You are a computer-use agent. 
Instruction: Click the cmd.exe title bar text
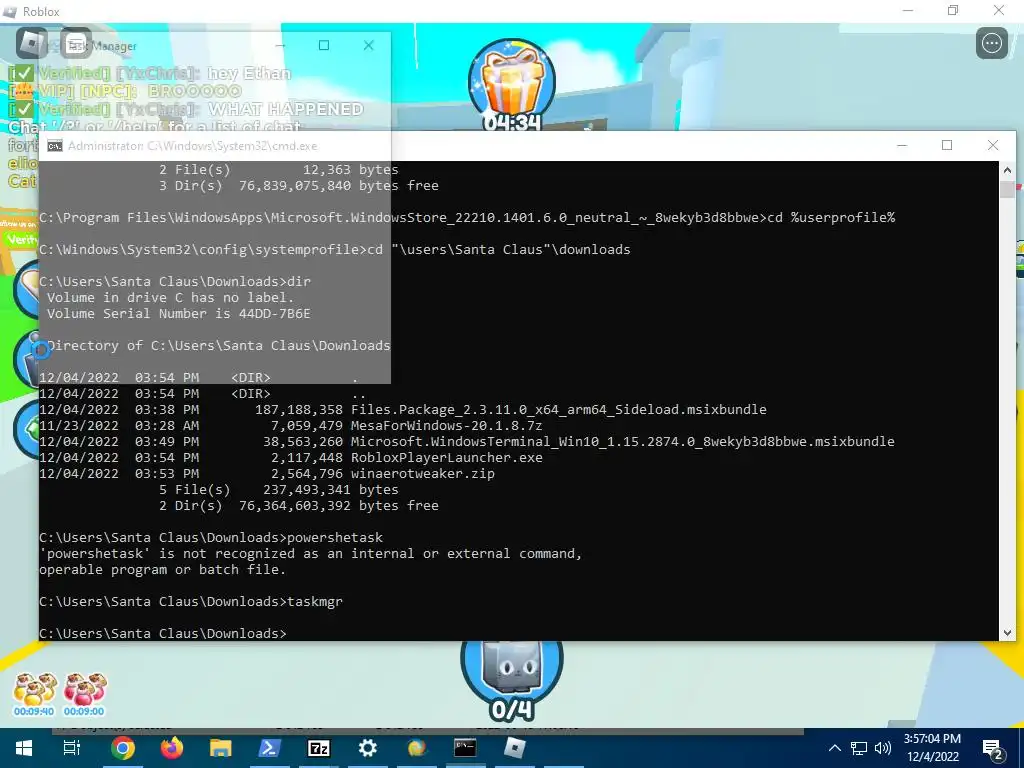(193, 146)
